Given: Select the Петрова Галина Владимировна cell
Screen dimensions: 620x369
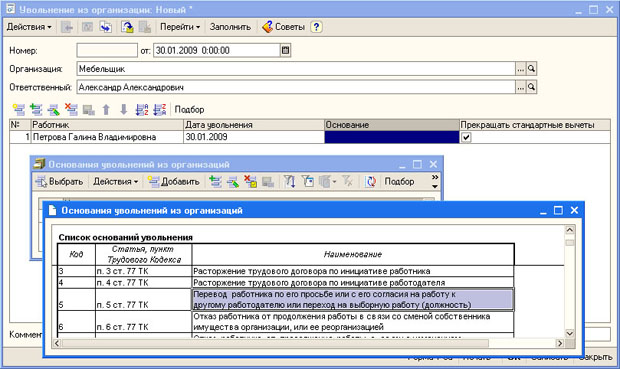Looking at the screenshot, I should tap(107, 137).
